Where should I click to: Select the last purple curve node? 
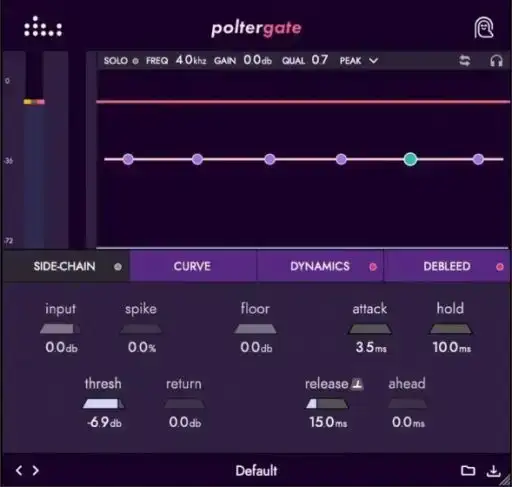coord(478,159)
